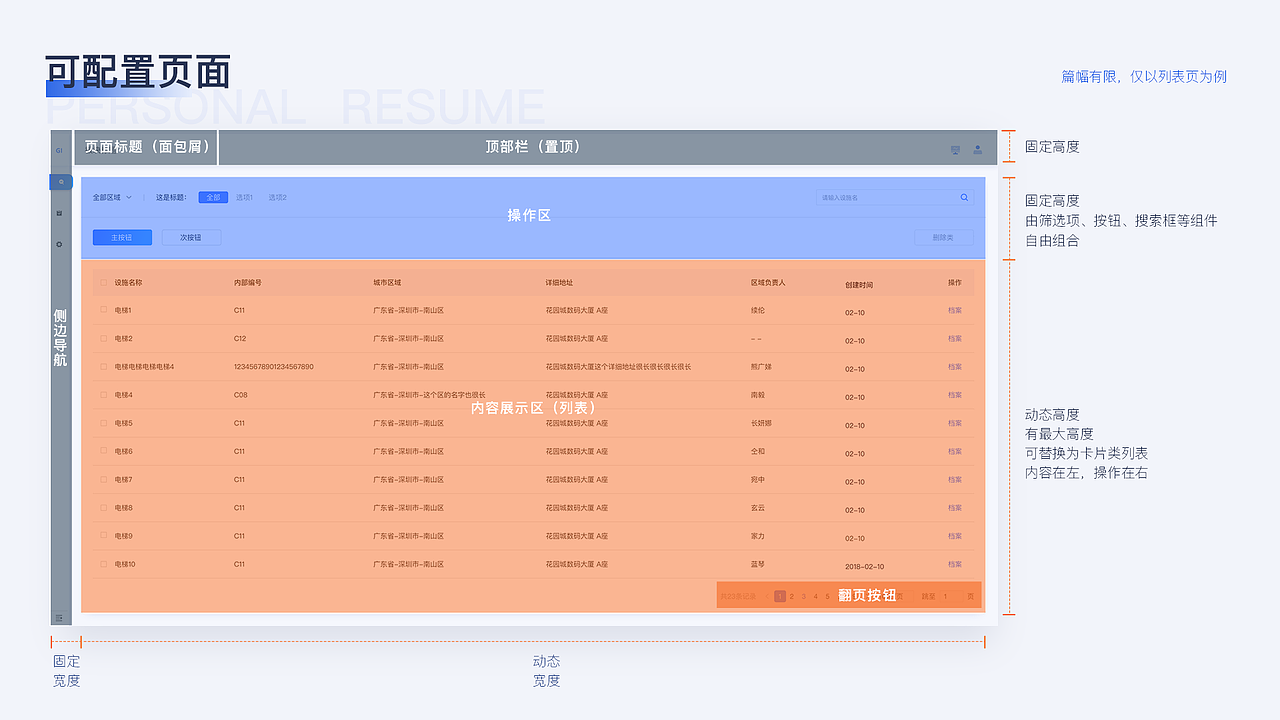Open 档案 link for 电梯2 row
Screen dimensions: 1280x720
[955, 338]
